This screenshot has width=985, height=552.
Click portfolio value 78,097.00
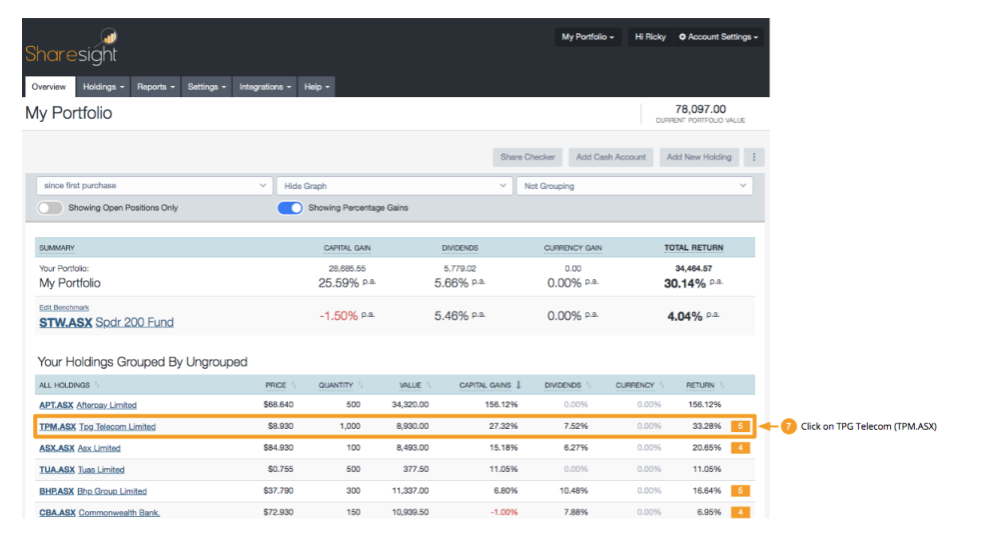click(x=700, y=109)
